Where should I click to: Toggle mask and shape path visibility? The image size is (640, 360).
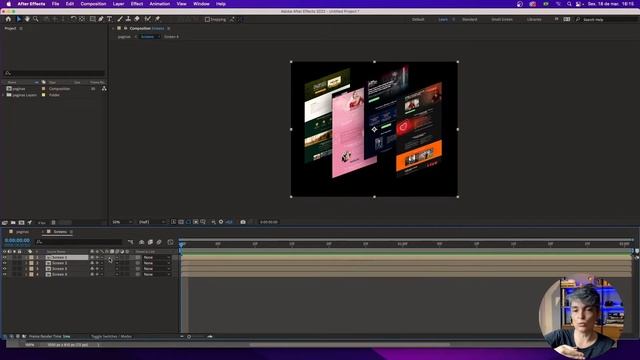188,222
